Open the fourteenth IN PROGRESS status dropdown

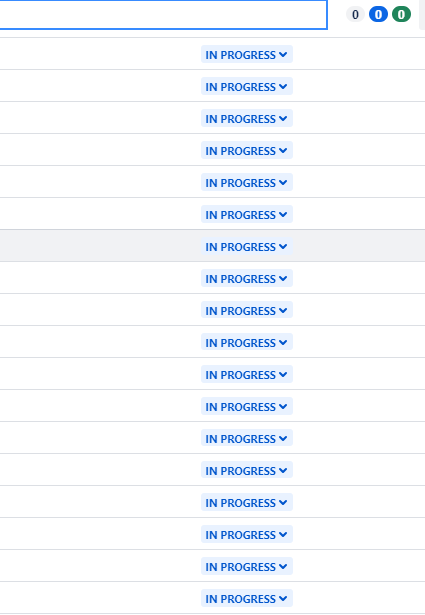tap(247, 471)
